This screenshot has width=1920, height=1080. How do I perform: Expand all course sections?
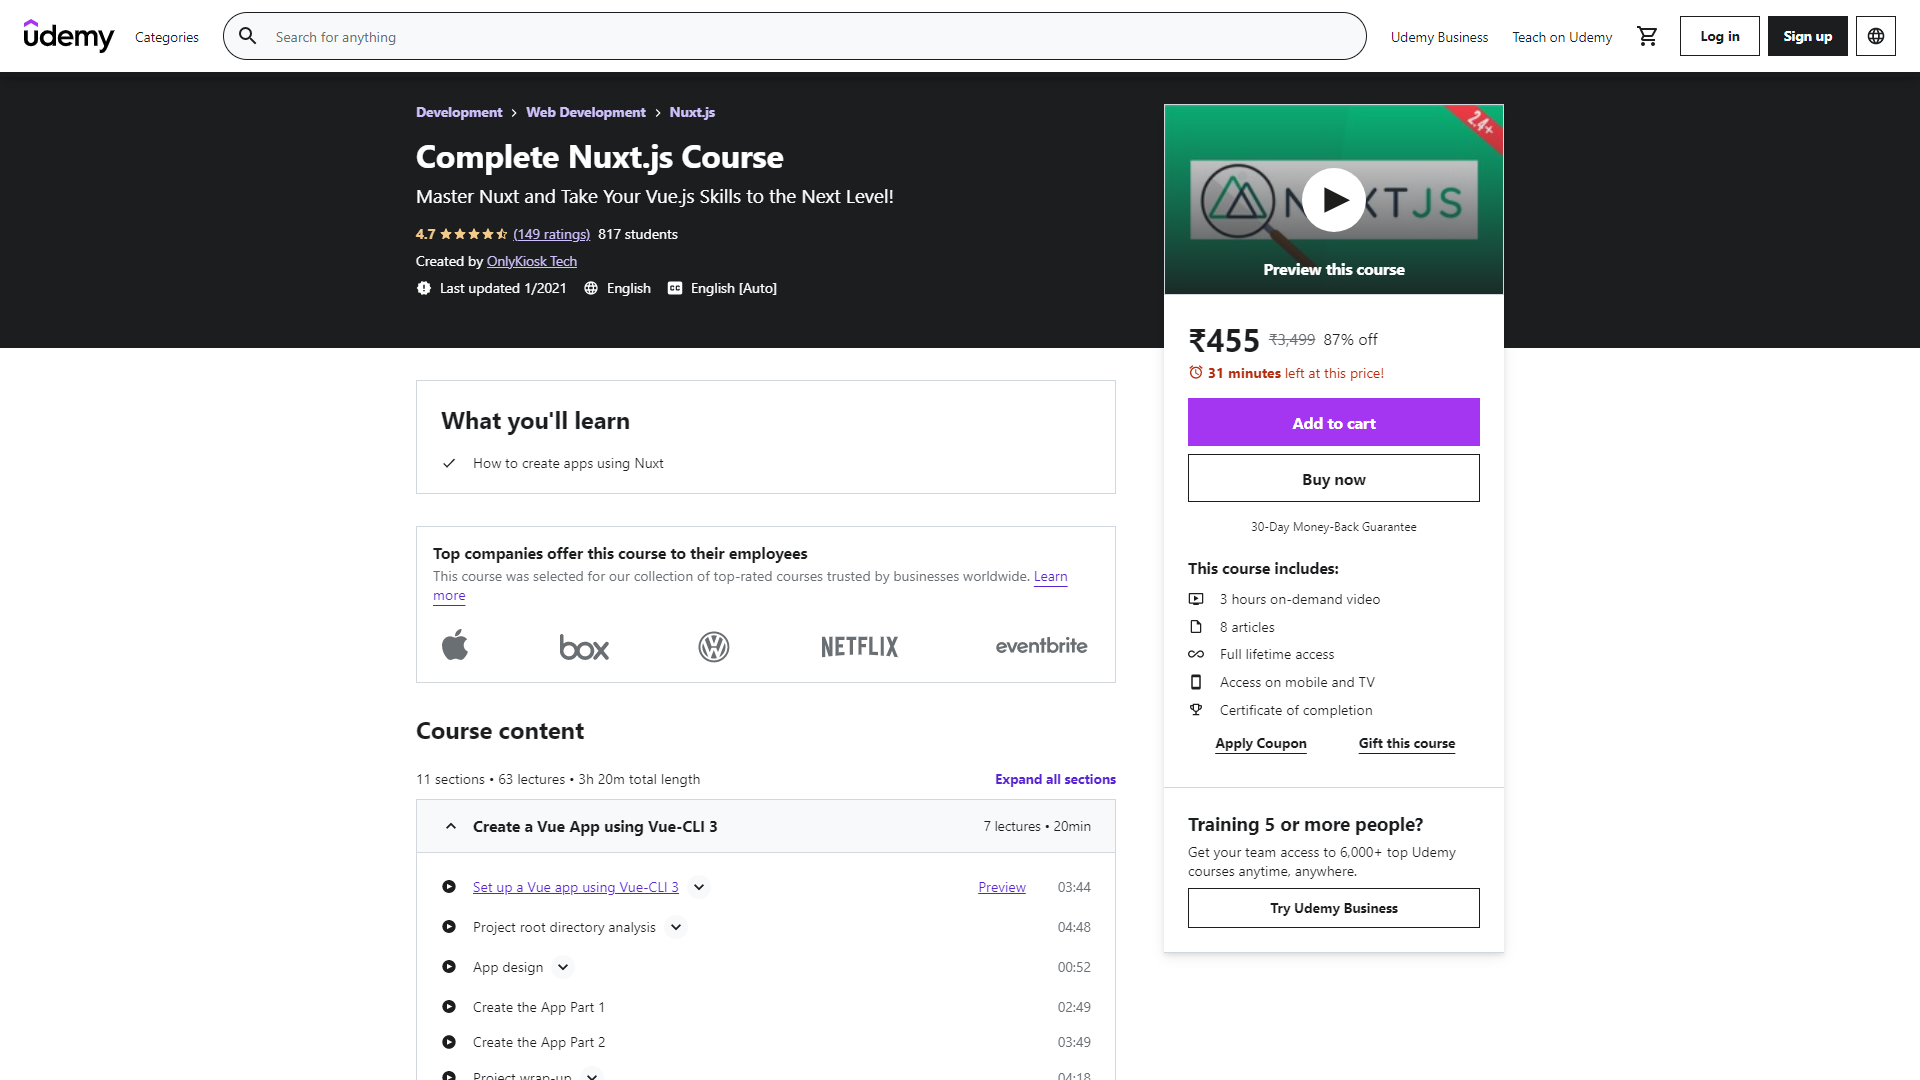[x=1055, y=779]
